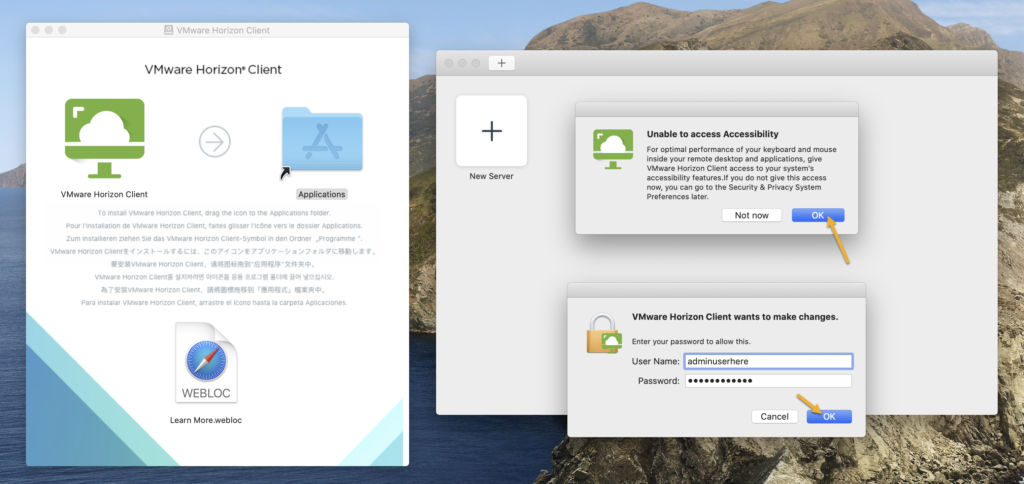Minimize the installer disk image window
Screen dimensions: 1024x484
pyautogui.click(x=50, y=32)
